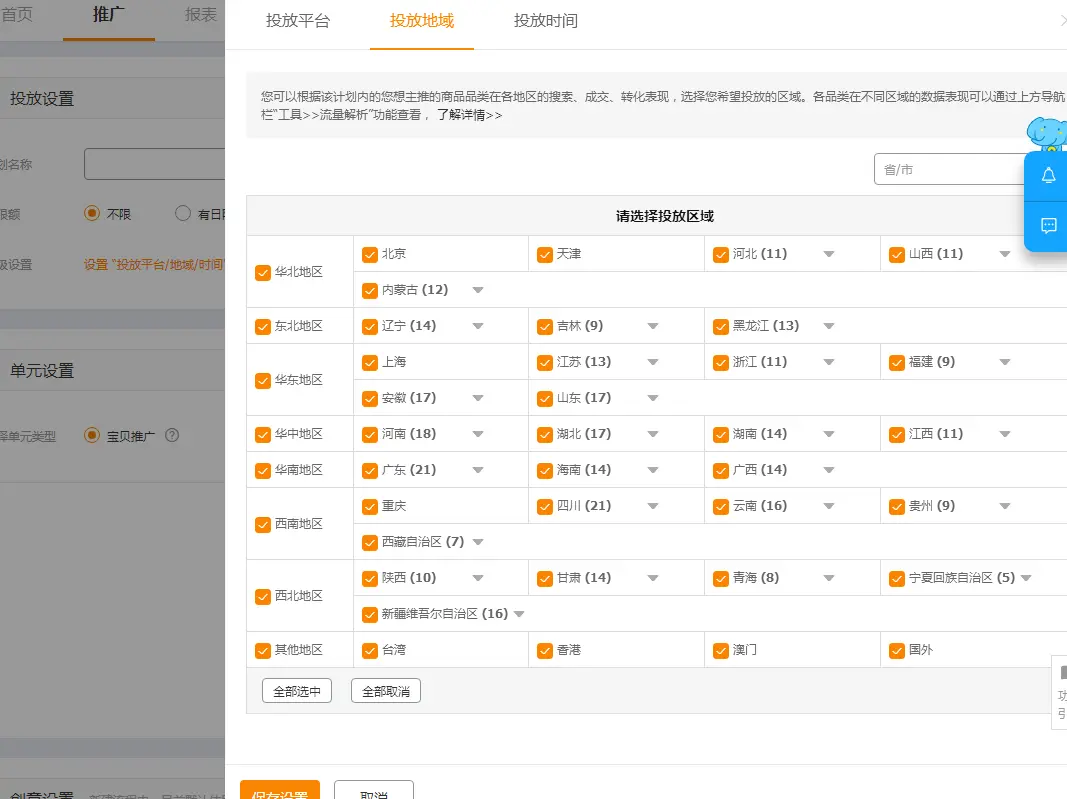Toggle the 香港 checkbox
The width and height of the screenshot is (1067, 799).
point(544,651)
